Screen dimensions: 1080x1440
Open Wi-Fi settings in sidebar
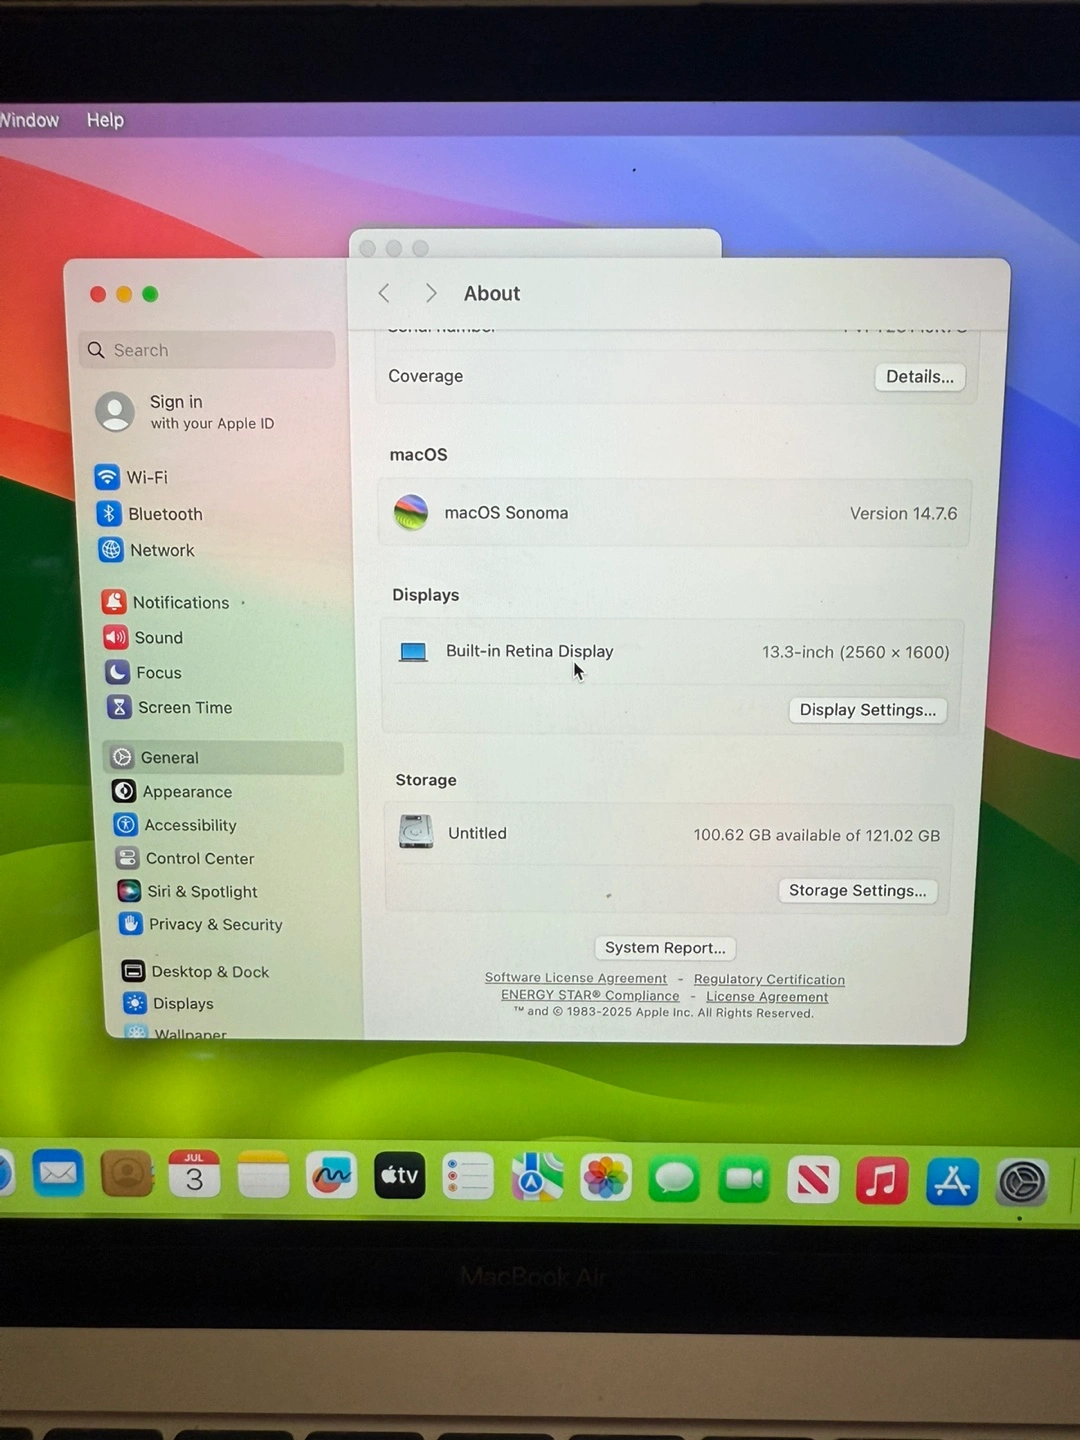[x=131, y=477]
